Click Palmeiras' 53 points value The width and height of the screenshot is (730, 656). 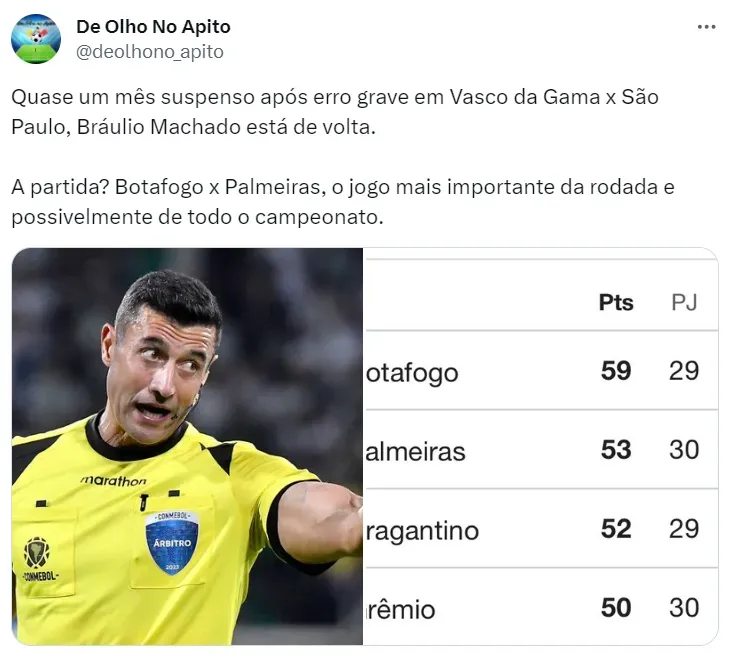tap(616, 450)
